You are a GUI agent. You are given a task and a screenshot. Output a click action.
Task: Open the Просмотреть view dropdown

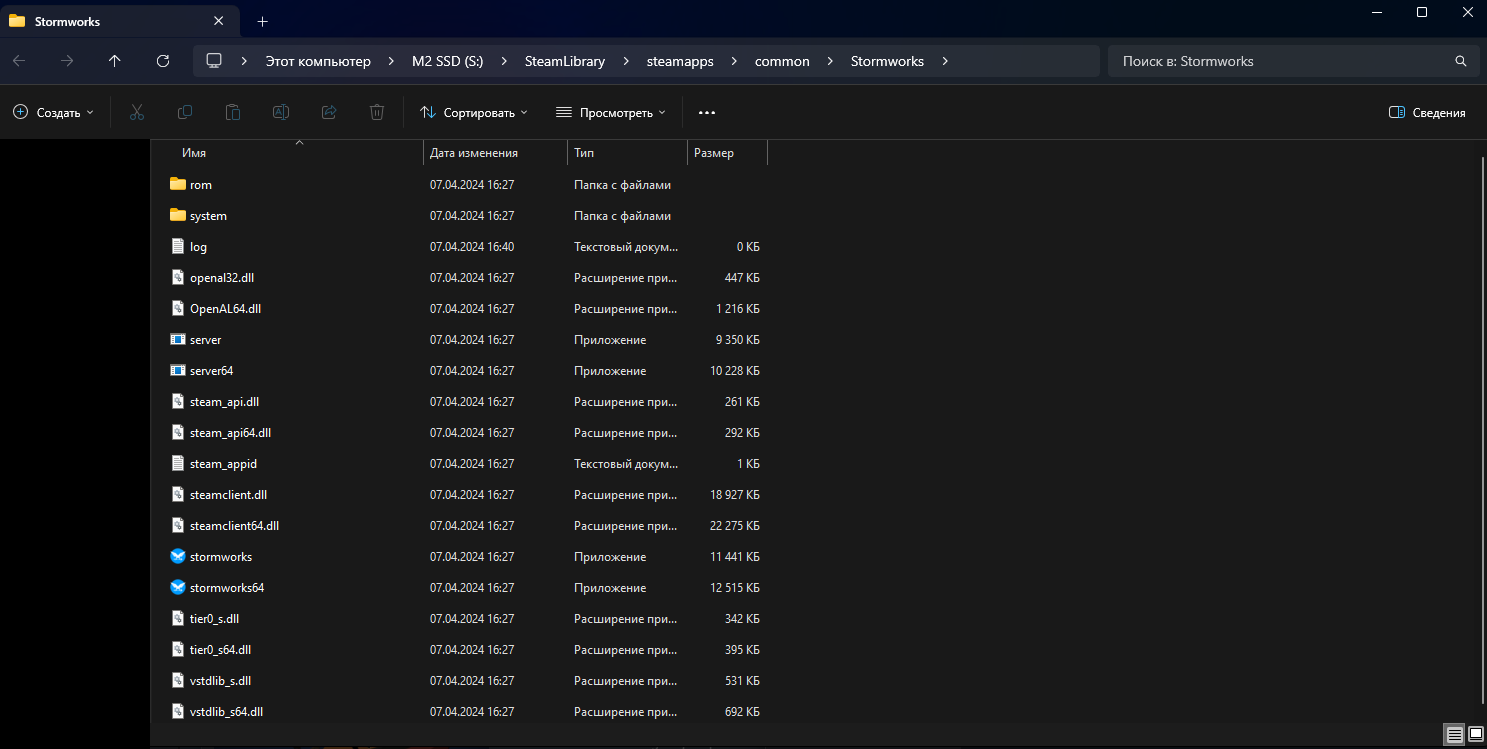tap(611, 113)
